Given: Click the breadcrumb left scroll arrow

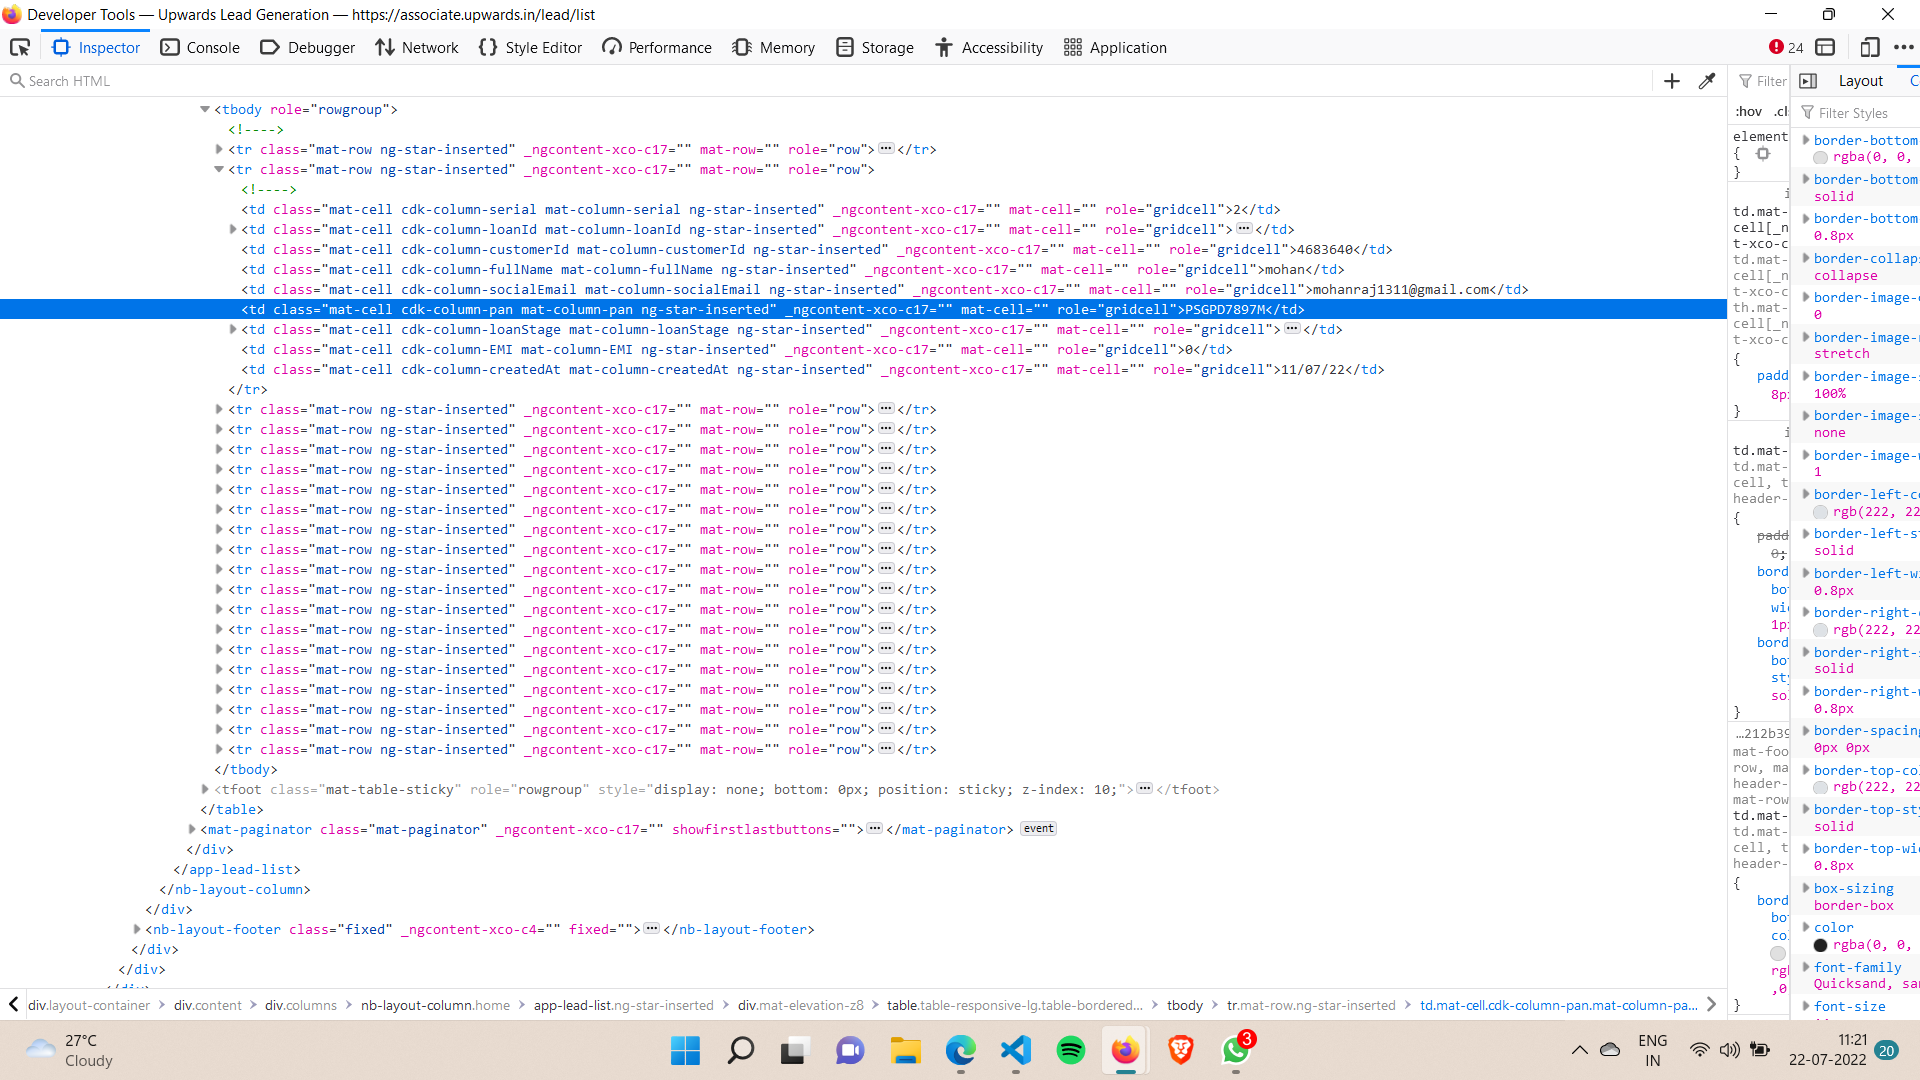Looking at the screenshot, I should pos(13,1004).
